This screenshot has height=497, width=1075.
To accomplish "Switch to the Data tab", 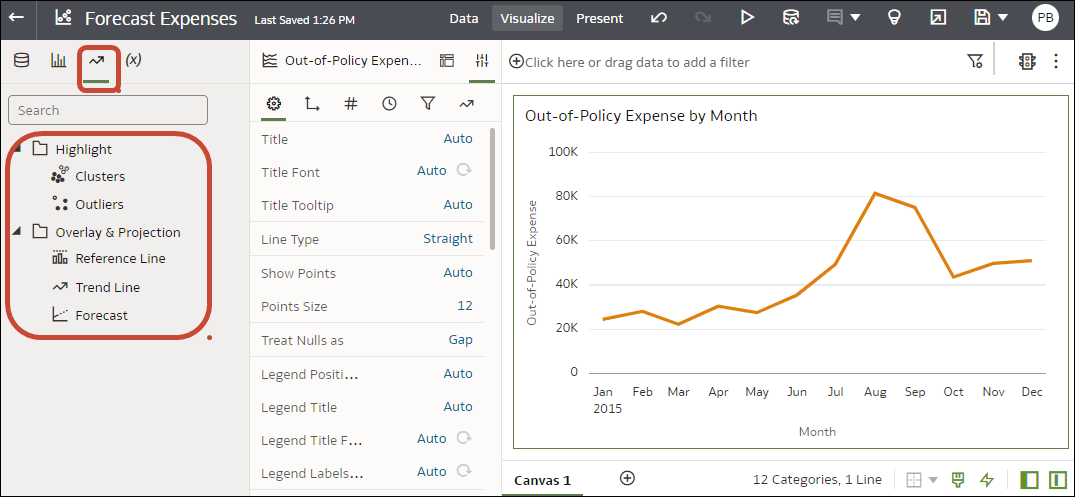I will pyautogui.click(x=464, y=18).
